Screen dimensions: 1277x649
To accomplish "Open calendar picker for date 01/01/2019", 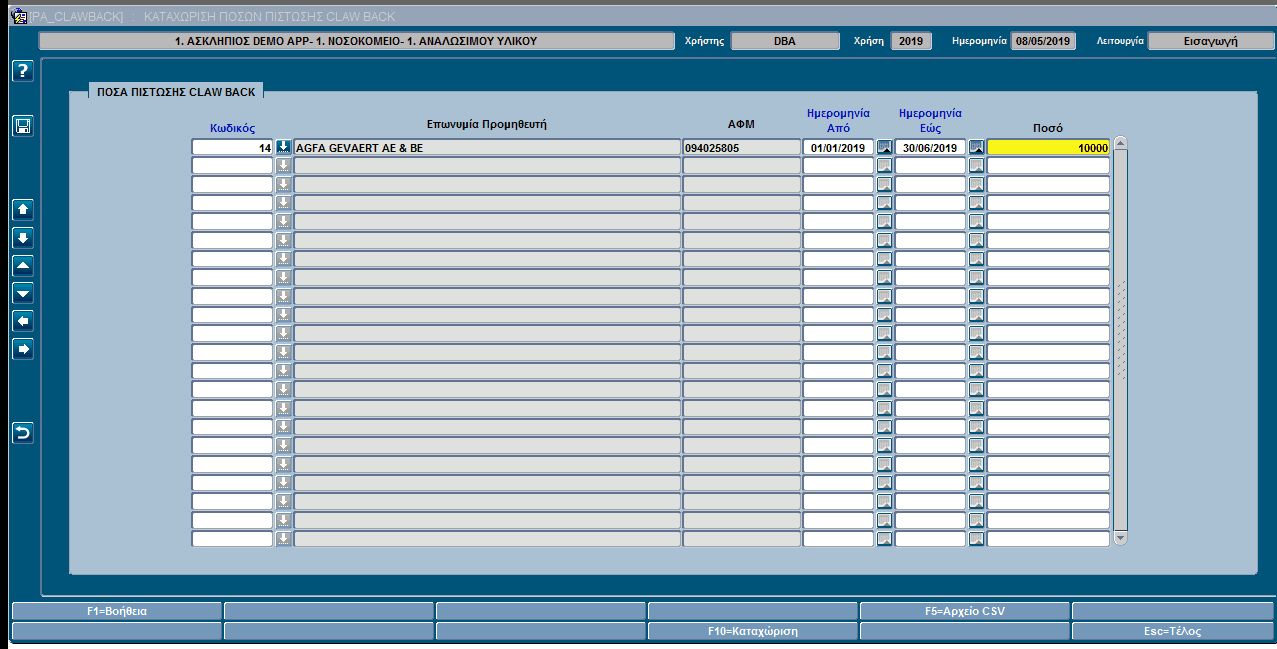I will 884,147.
